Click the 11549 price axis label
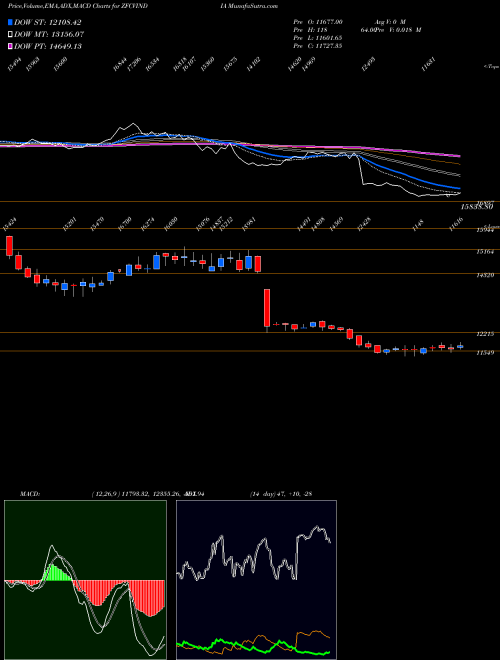 [484, 353]
